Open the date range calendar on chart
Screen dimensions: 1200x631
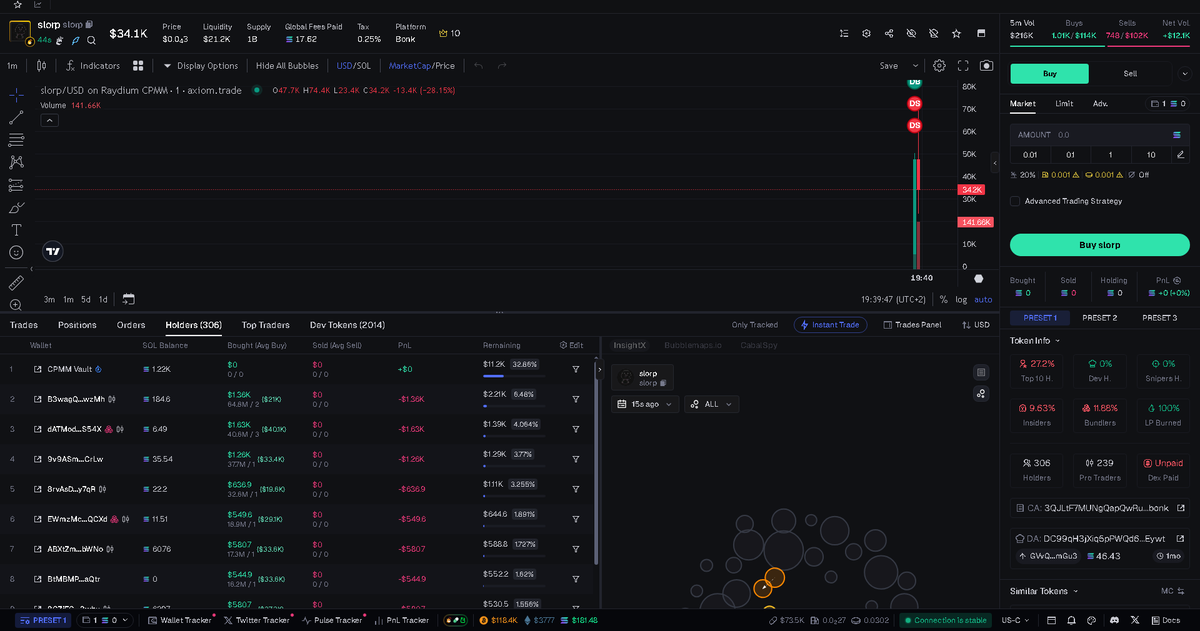tap(129, 299)
